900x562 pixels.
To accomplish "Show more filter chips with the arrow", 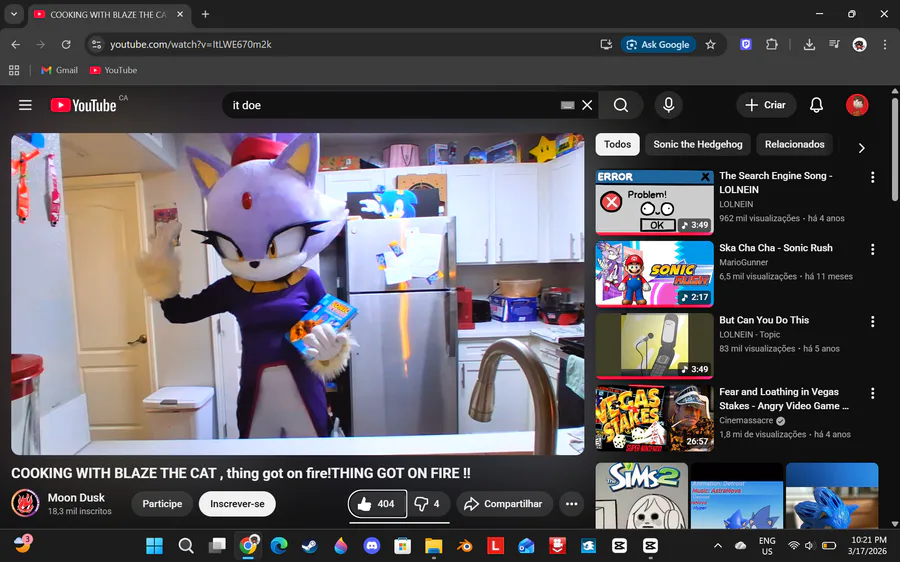I will (861, 148).
